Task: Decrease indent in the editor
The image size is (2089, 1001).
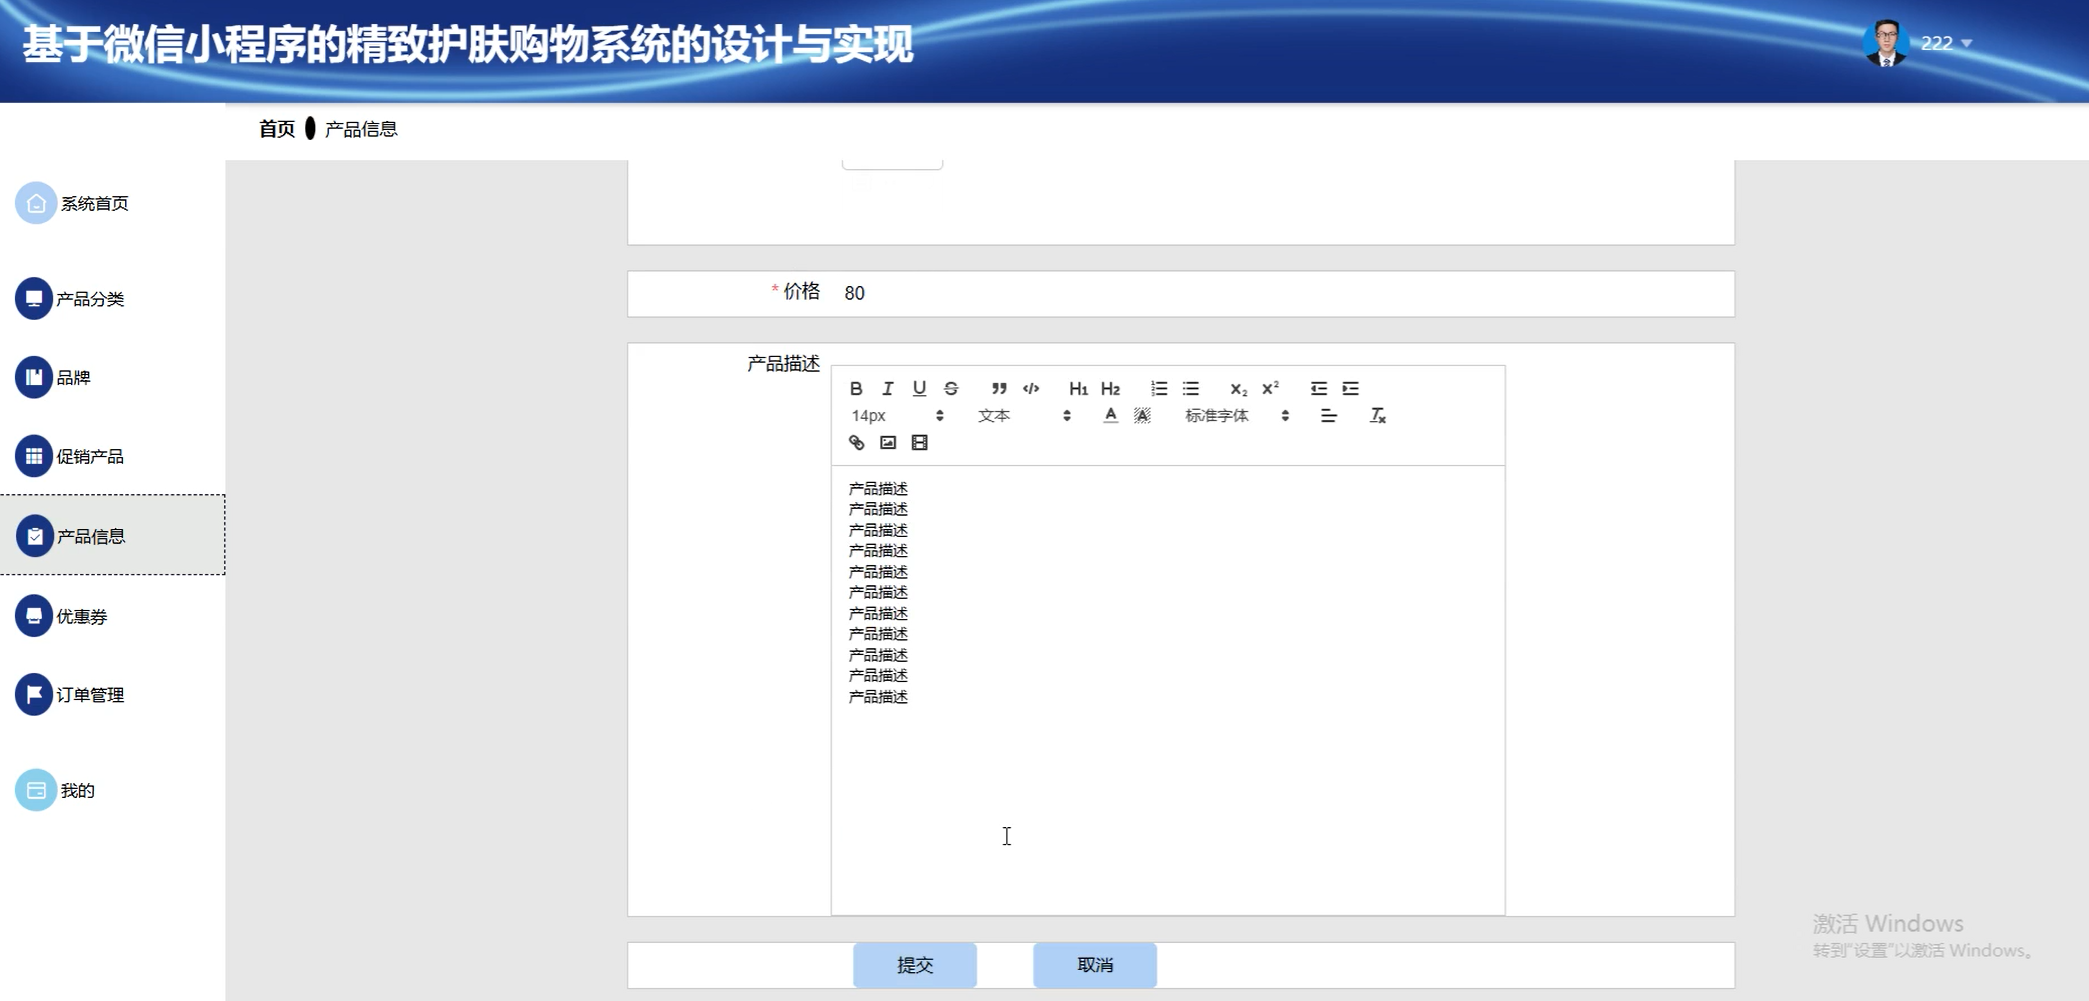Action: [1318, 388]
